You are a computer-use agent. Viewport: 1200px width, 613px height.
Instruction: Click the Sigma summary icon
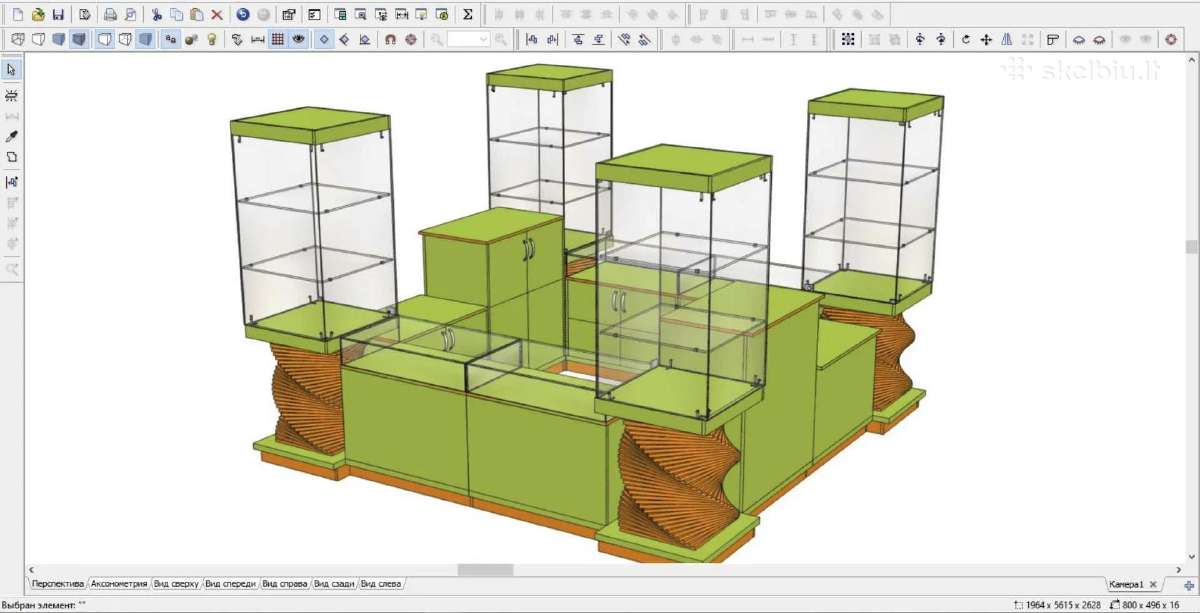(x=468, y=15)
